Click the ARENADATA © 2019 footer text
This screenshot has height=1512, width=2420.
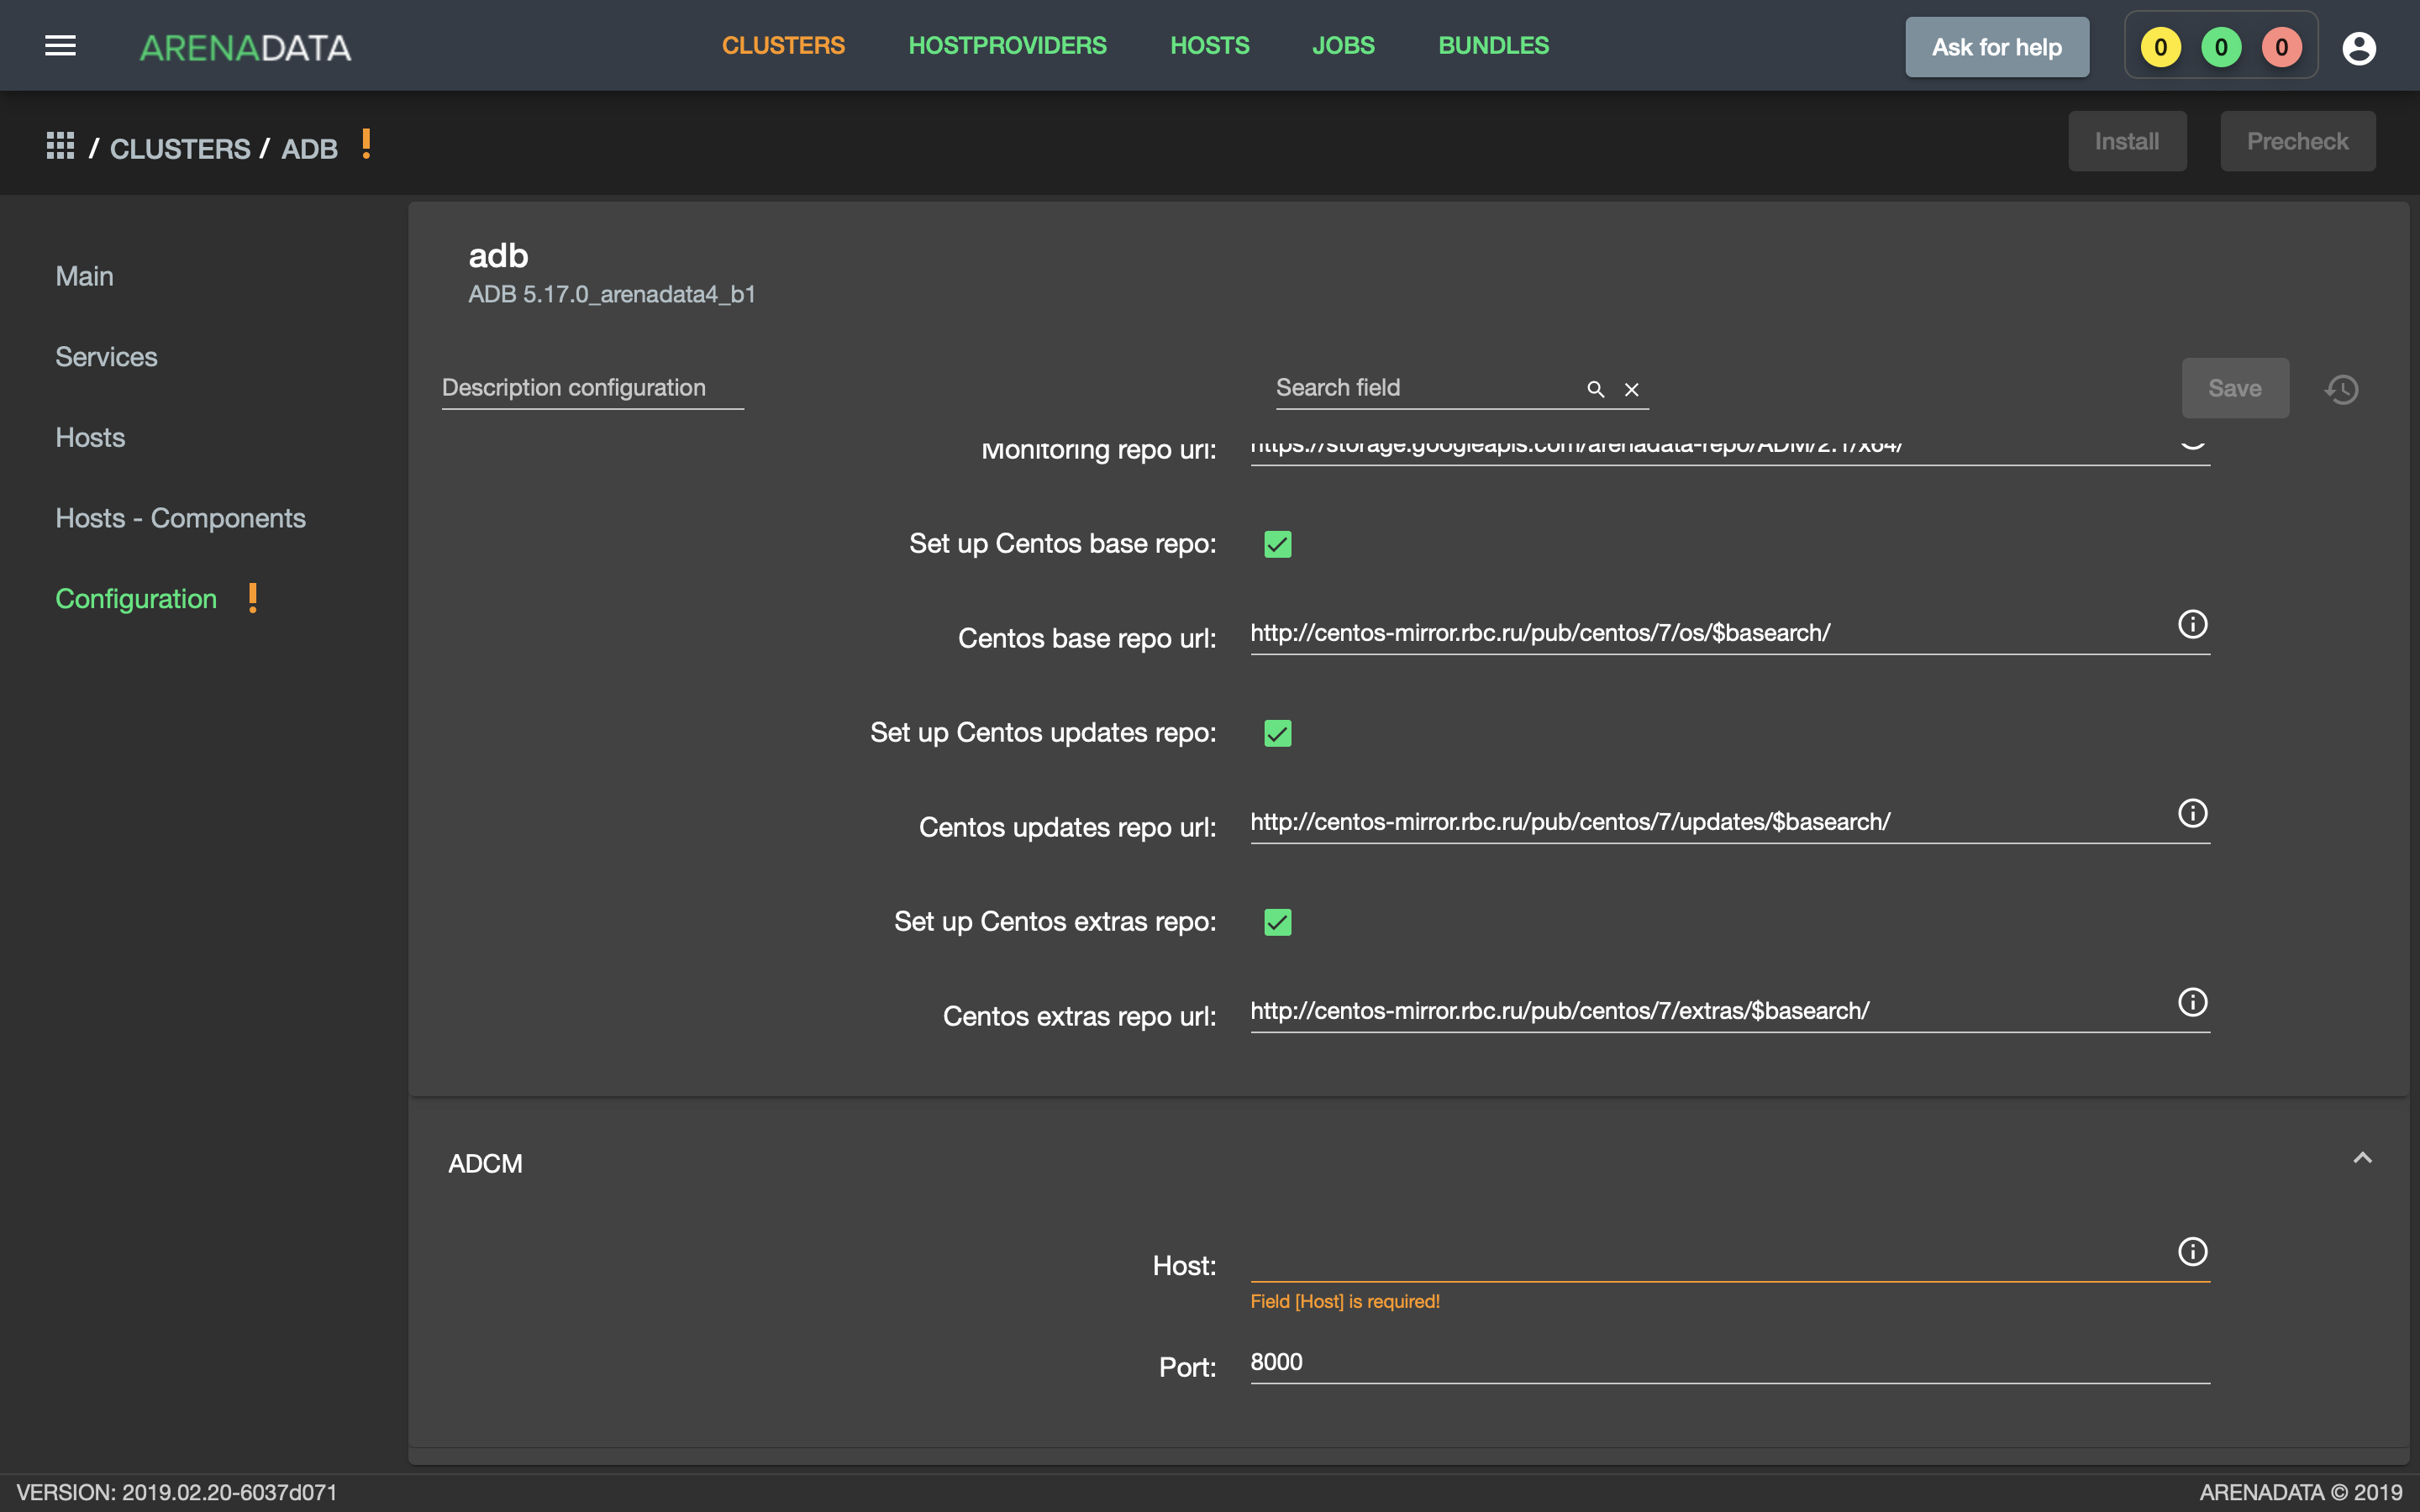[x=2300, y=1492]
